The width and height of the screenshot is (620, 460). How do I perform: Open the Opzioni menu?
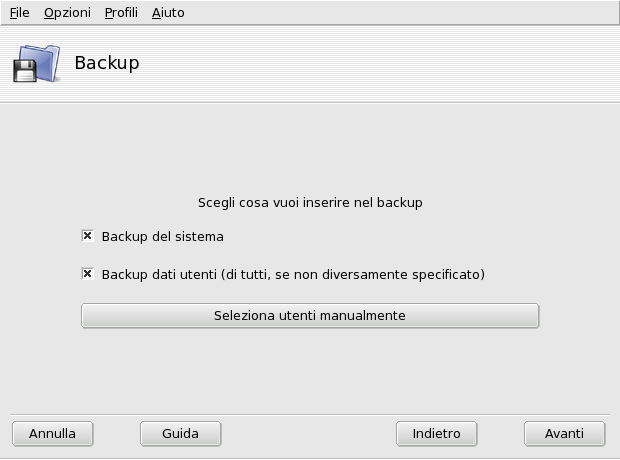[67, 13]
